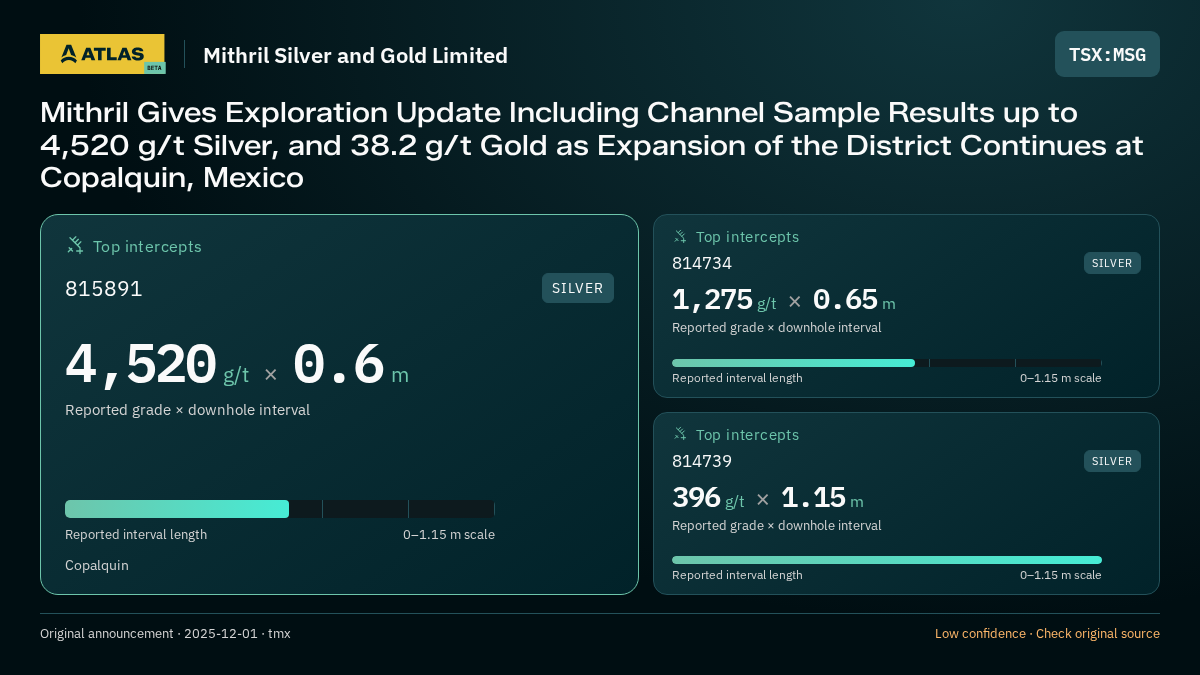
Task: Click the headline about Copalquin channel sample results
Action: pos(591,145)
